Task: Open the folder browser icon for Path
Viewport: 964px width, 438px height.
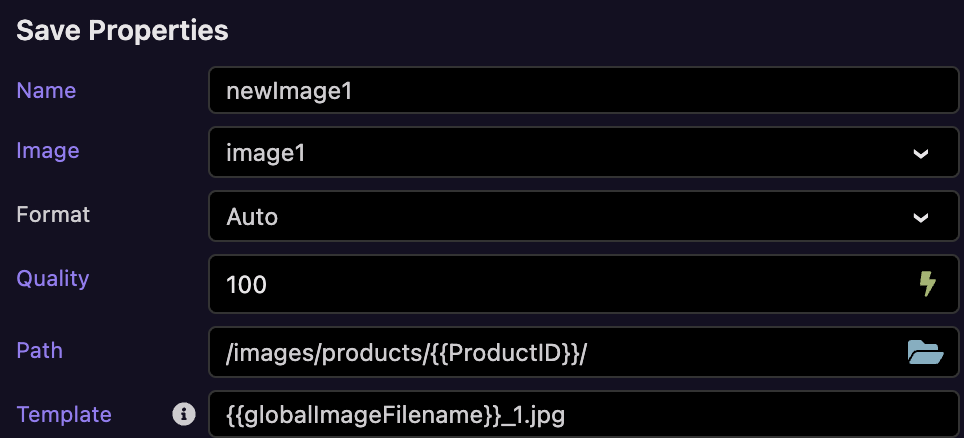Action: (925, 352)
